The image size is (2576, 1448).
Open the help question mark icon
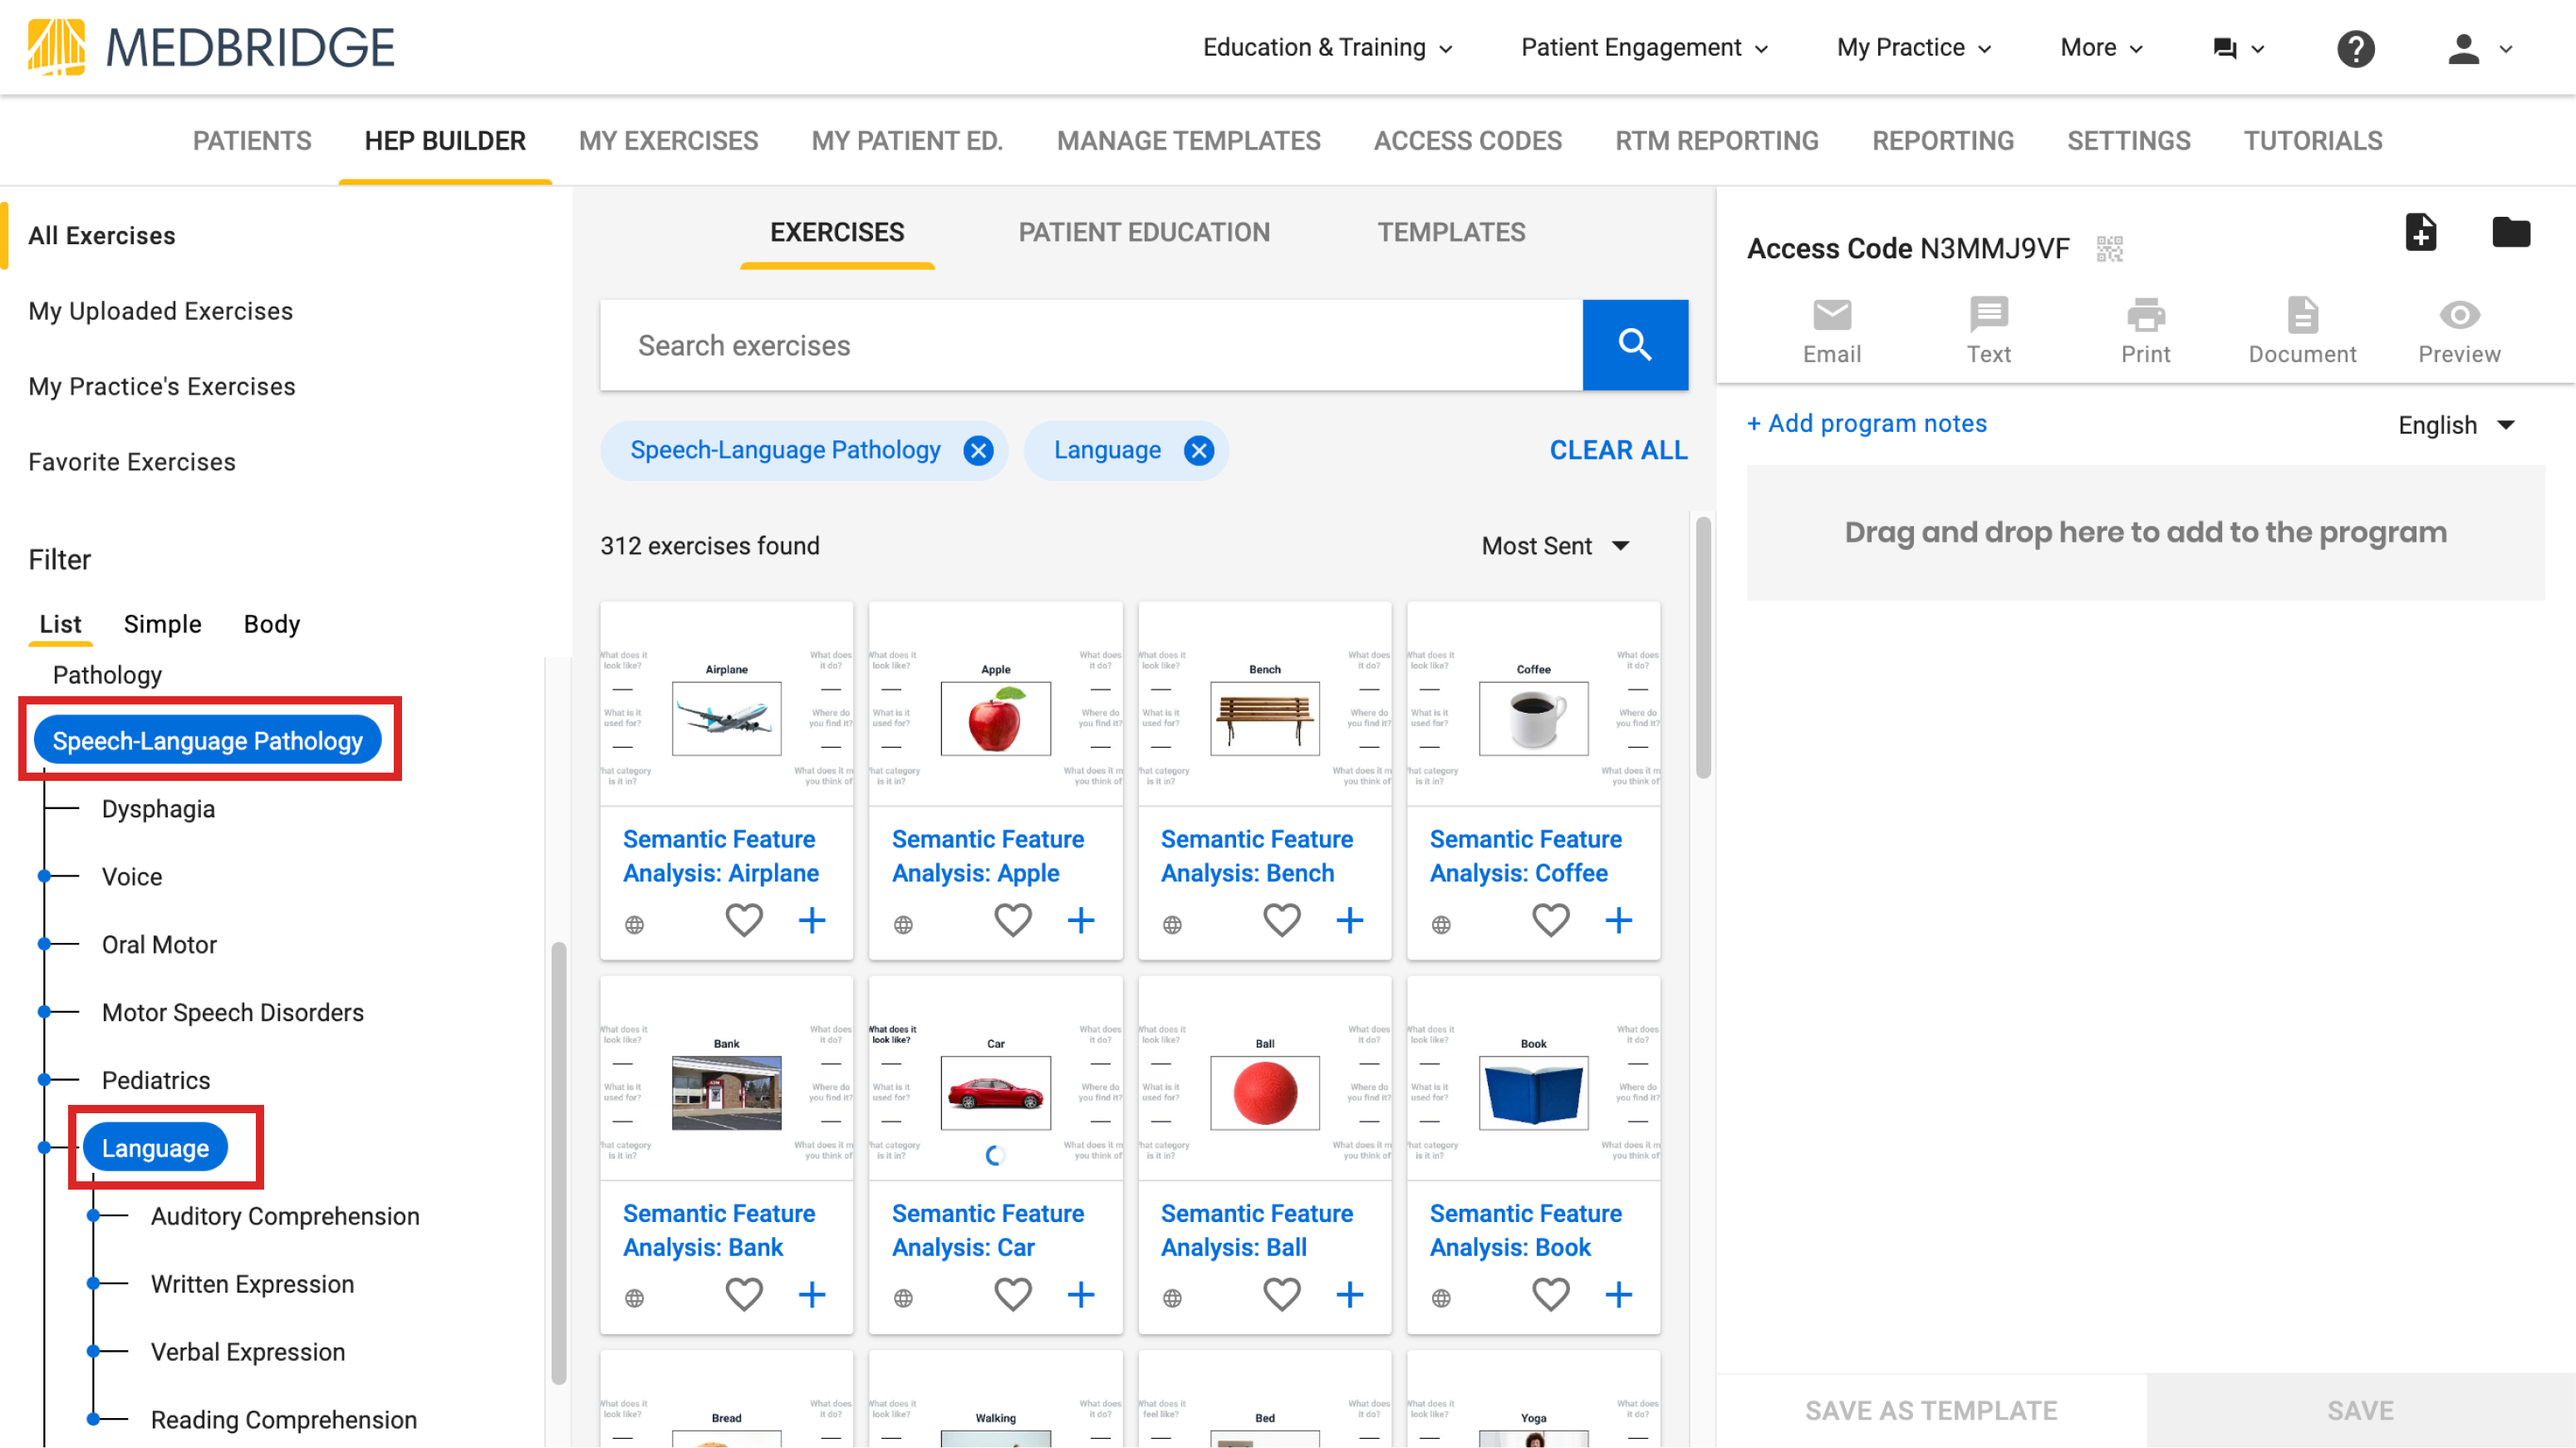2355,48
